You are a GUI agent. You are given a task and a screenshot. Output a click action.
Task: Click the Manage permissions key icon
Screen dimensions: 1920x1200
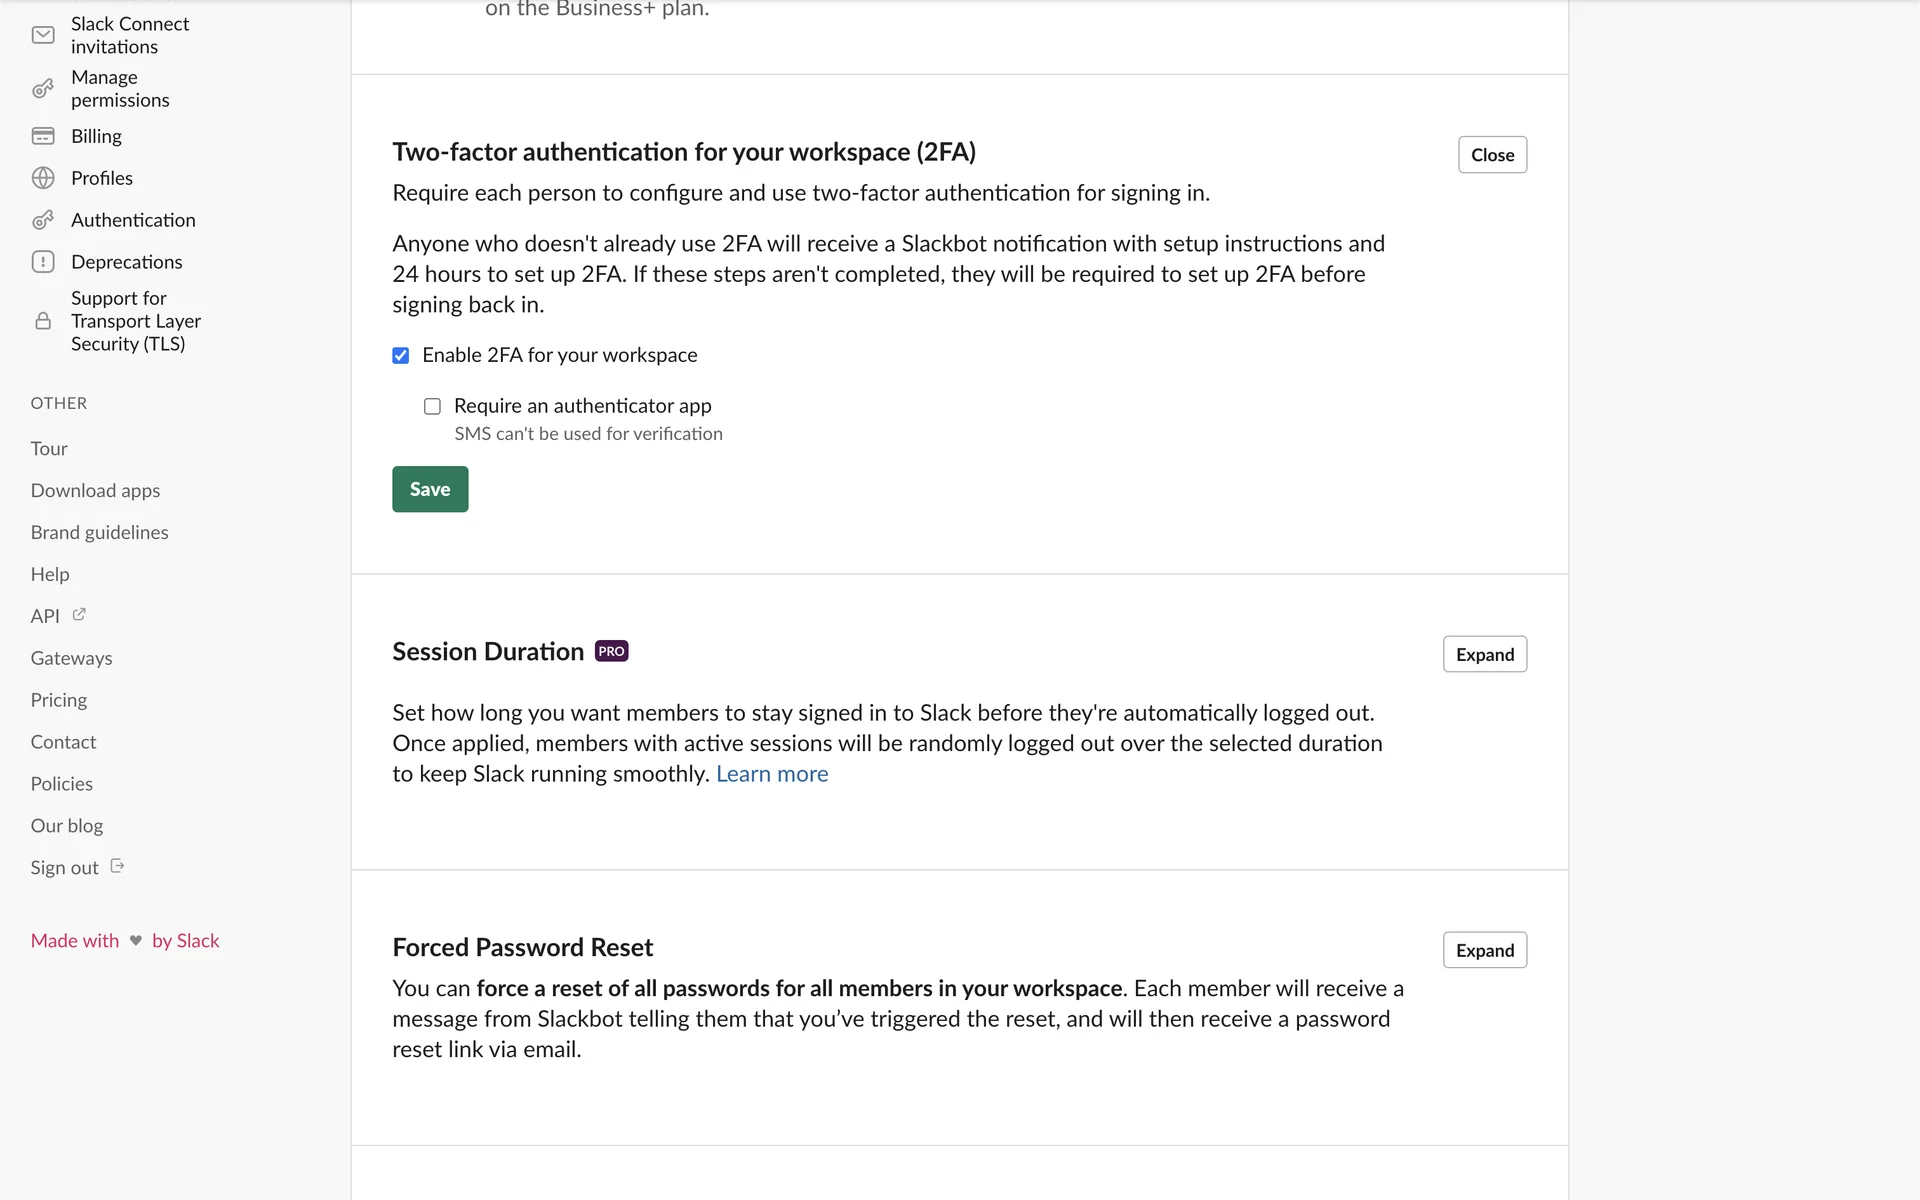pyautogui.click(x=43, y=89)
